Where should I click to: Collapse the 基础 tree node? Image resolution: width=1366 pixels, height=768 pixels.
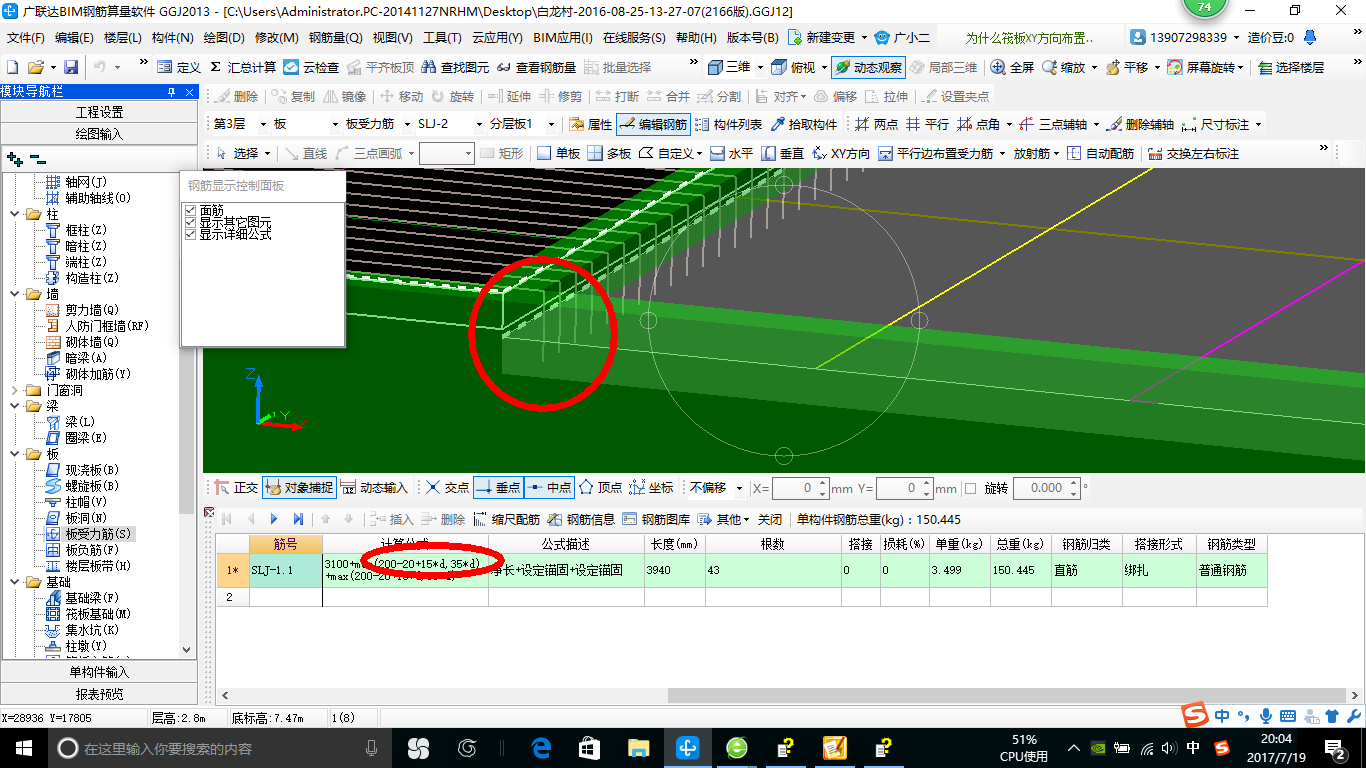(14, 582)
